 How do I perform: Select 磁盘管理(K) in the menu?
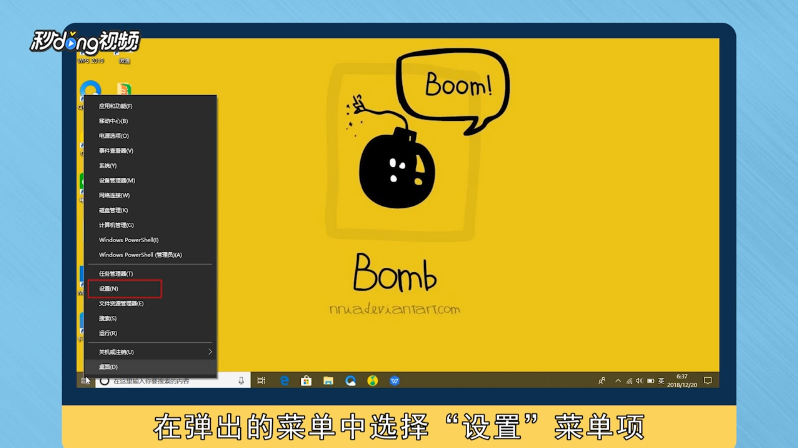(x=151, y=210)
